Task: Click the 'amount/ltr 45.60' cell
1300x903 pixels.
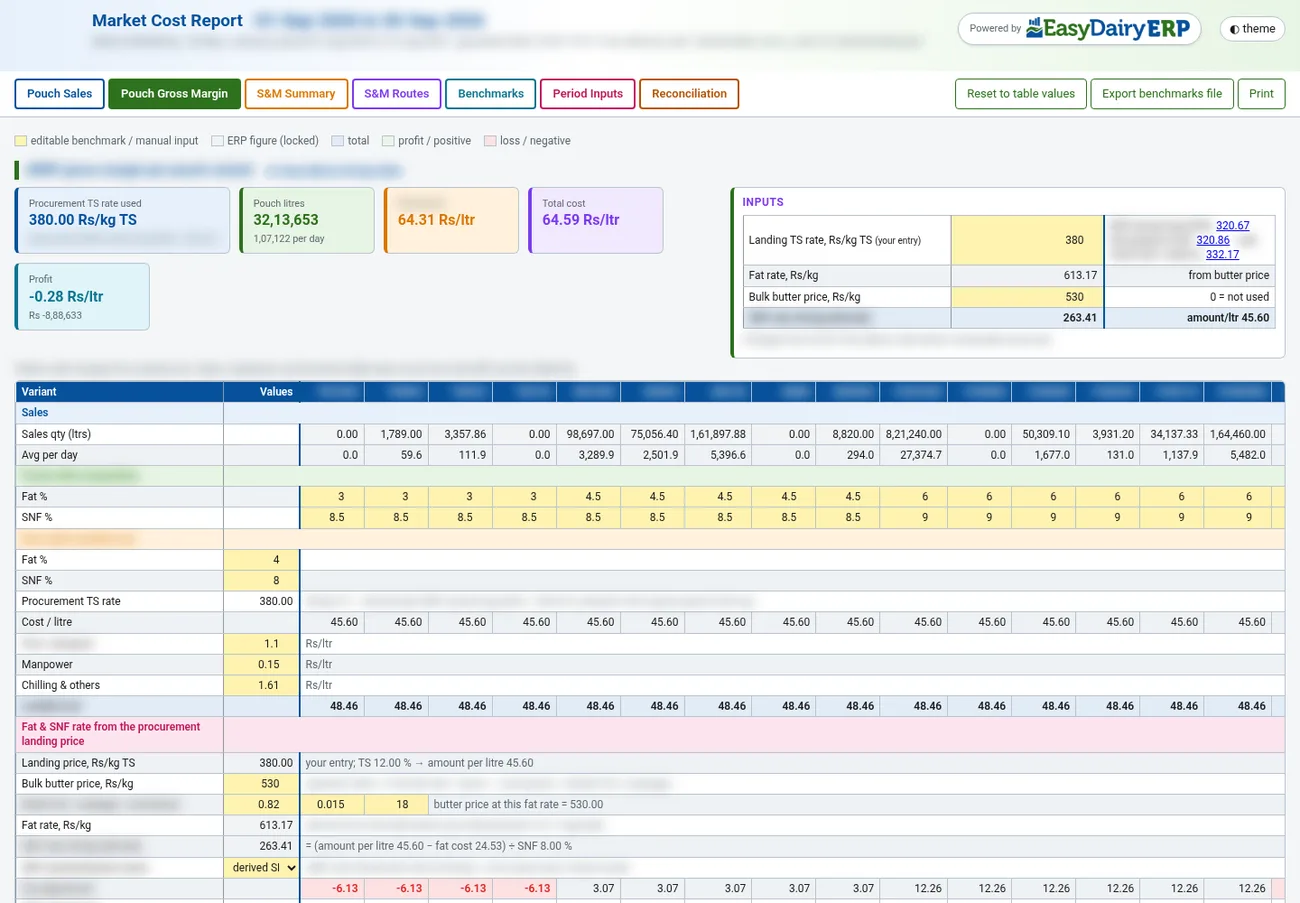Action: pos(1190,318)
